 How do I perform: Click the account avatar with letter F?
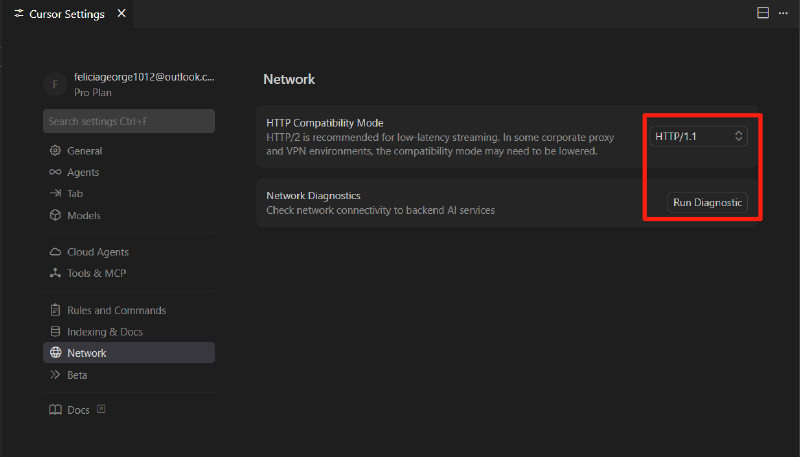[55, 84]
